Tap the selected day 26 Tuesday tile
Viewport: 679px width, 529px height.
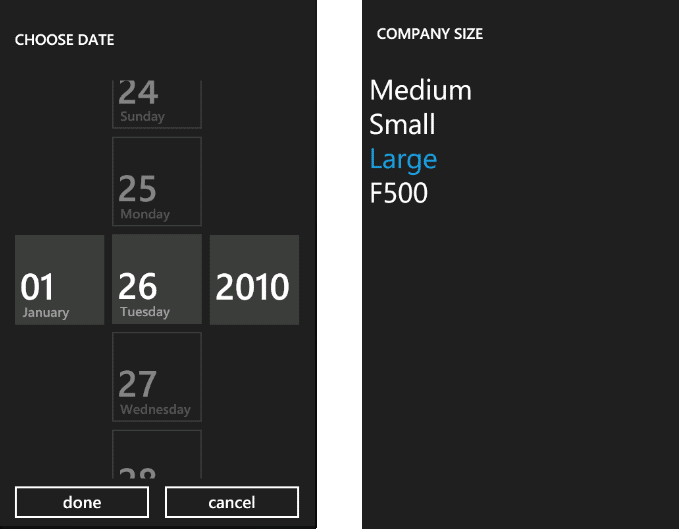[x=156, y=279]
